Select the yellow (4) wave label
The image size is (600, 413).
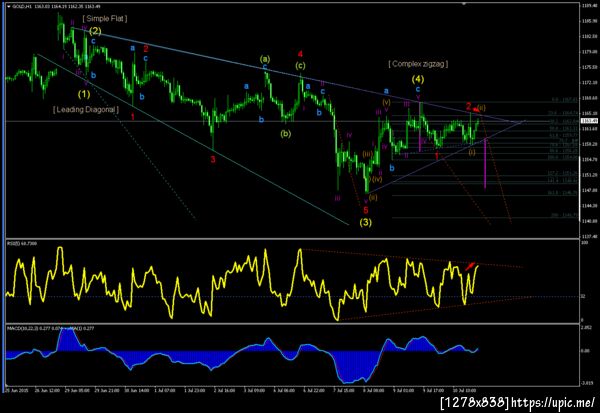coord(418,79)
